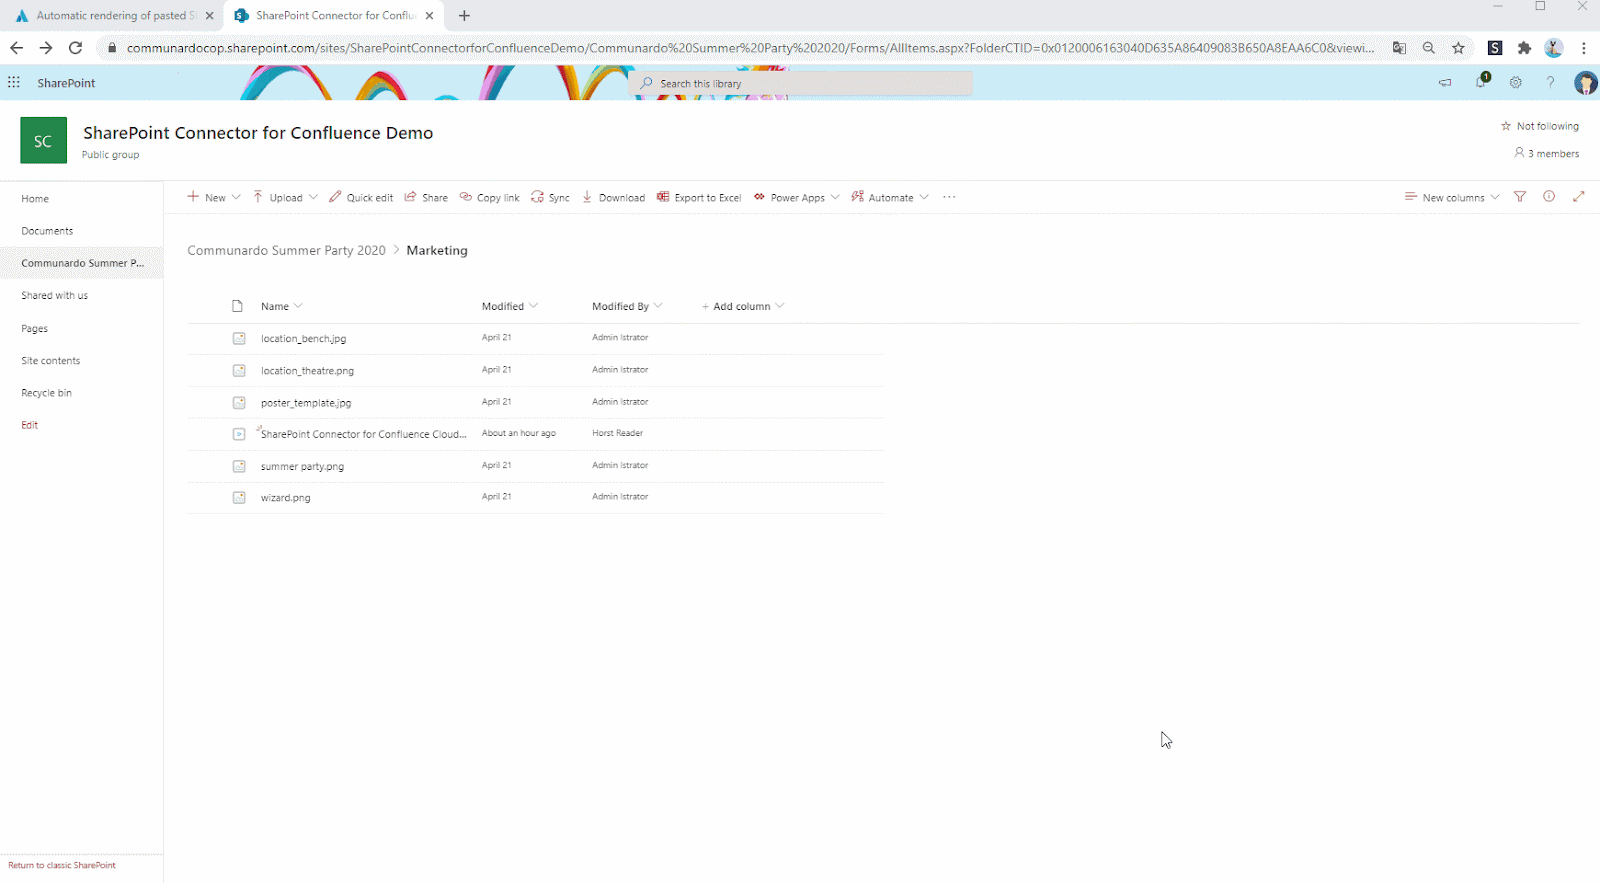Open the notifications bell icon
Screen dimensions: 1600x883
click(x=1481, y=82)
